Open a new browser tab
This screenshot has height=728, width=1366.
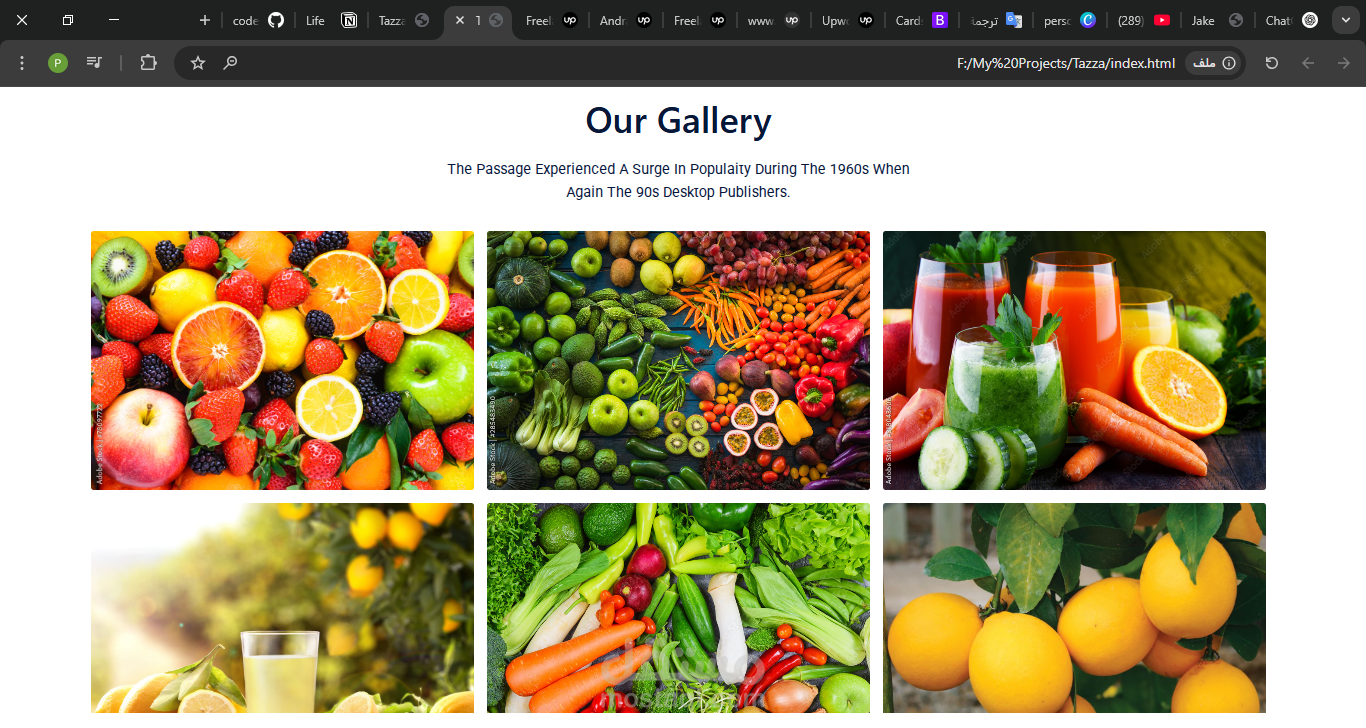coord(205,20)
